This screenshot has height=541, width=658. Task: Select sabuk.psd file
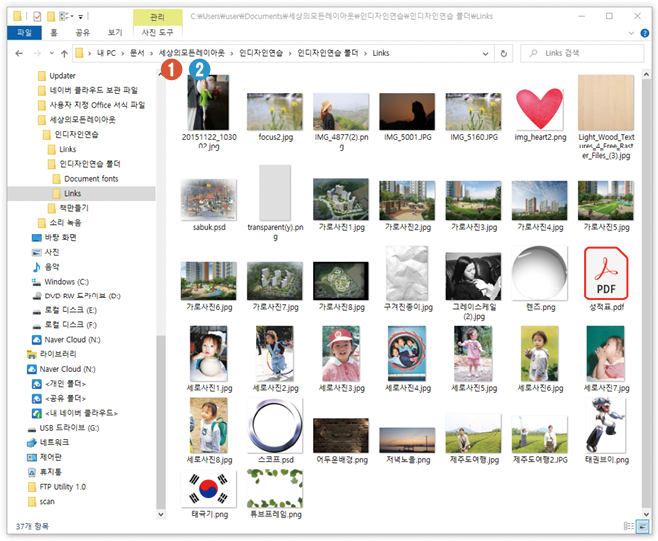click(x=209, y=200)
